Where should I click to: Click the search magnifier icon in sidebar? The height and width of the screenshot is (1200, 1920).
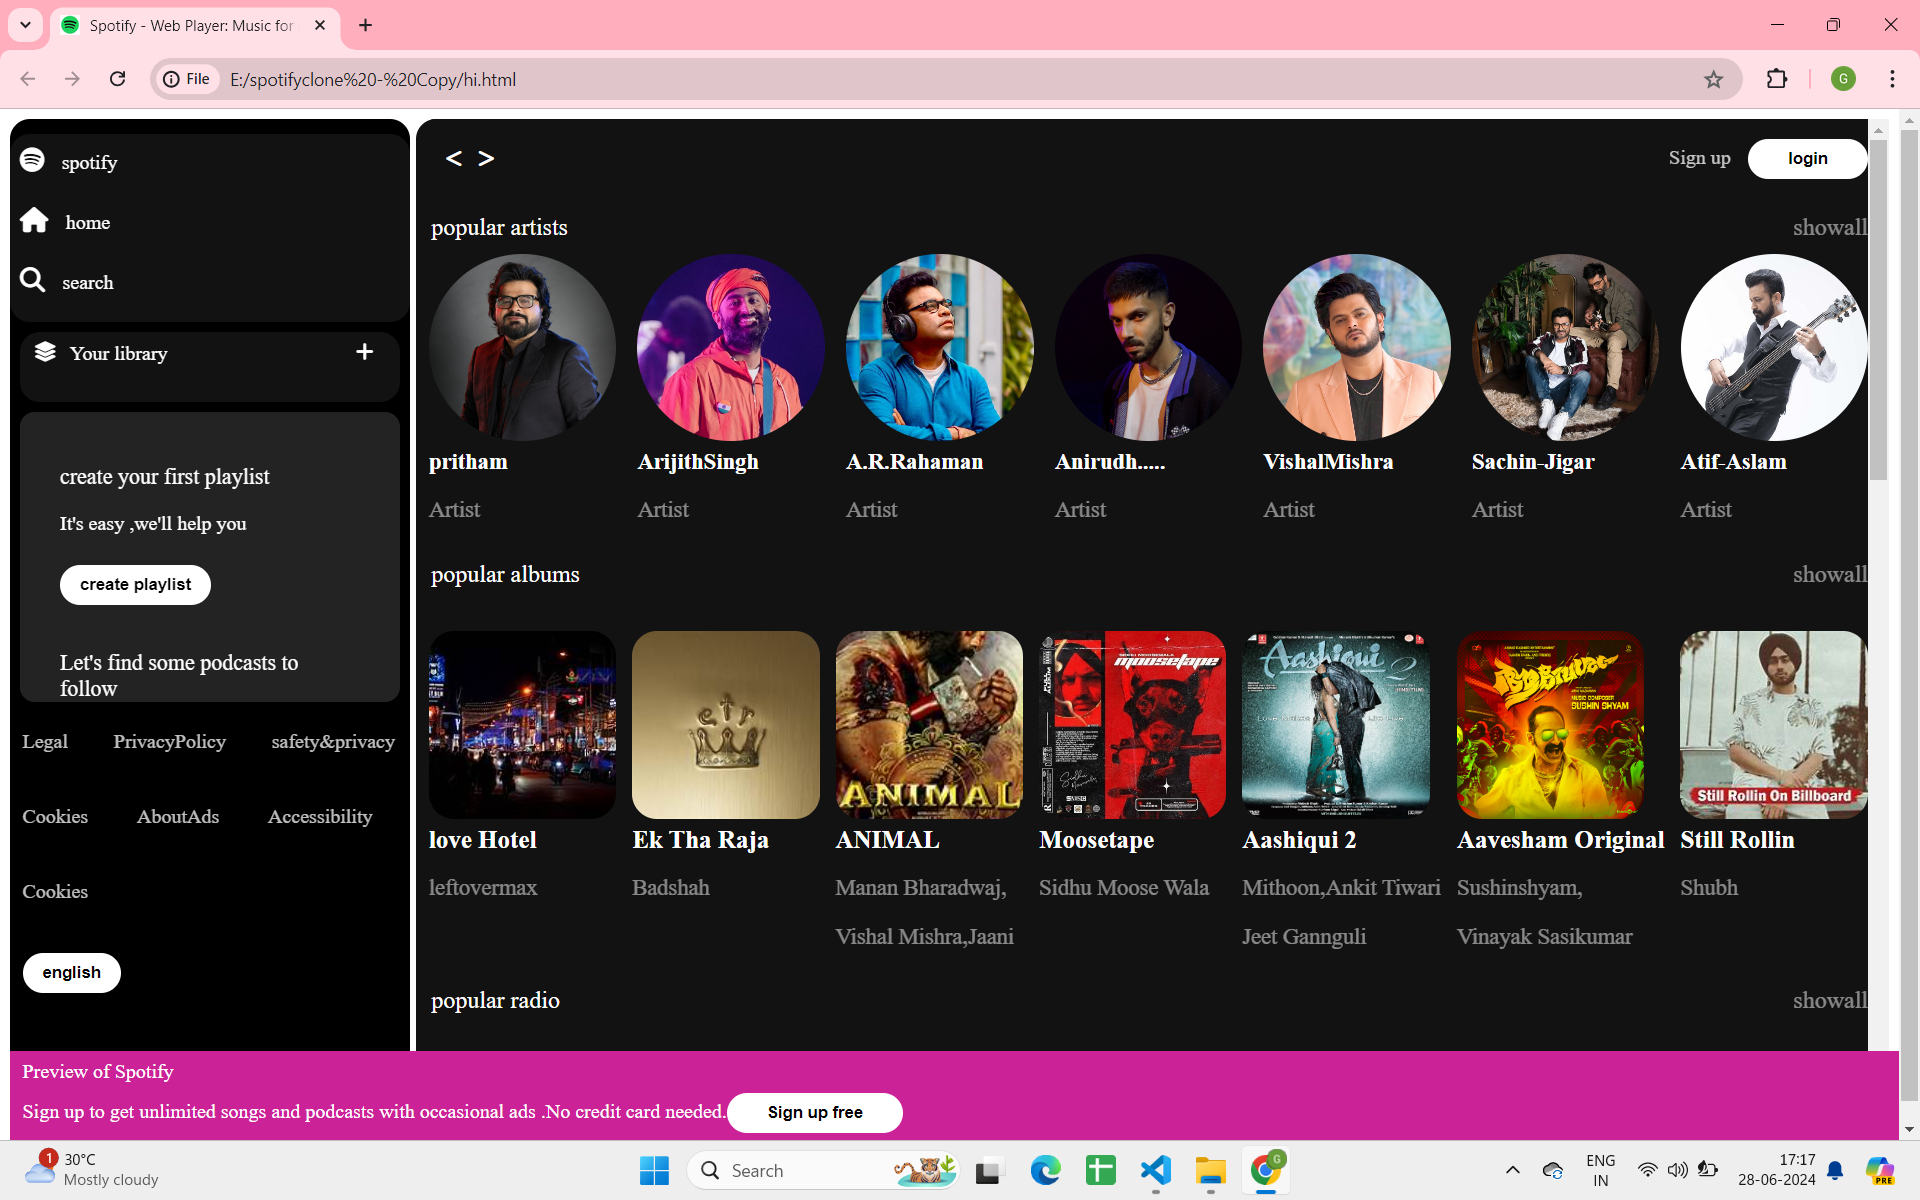click(33, 280)
